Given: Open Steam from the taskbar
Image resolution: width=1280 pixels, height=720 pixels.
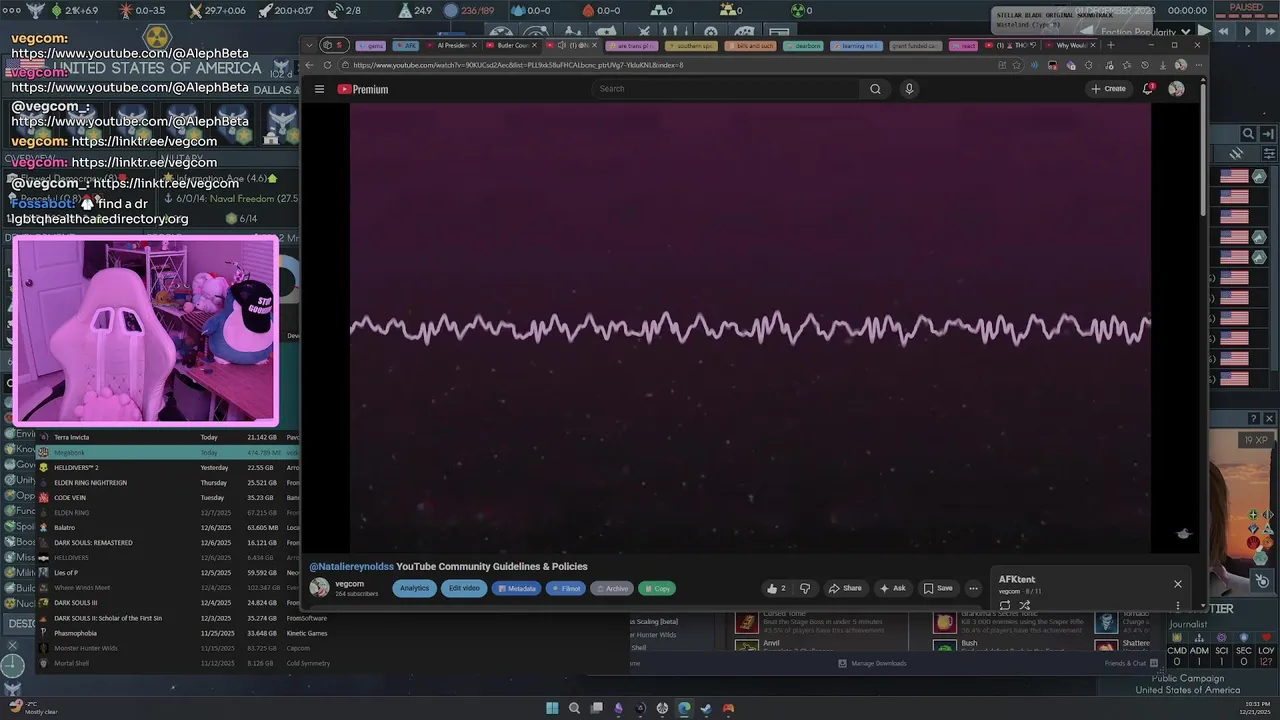Looking at the screenshot, I should tap(706, 708).
